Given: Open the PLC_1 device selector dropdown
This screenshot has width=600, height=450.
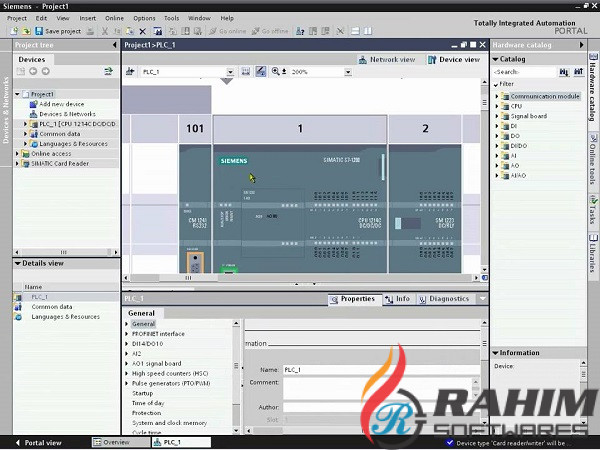Looking at the screenshot, I should pyautogui.click(x=230, y=72).
